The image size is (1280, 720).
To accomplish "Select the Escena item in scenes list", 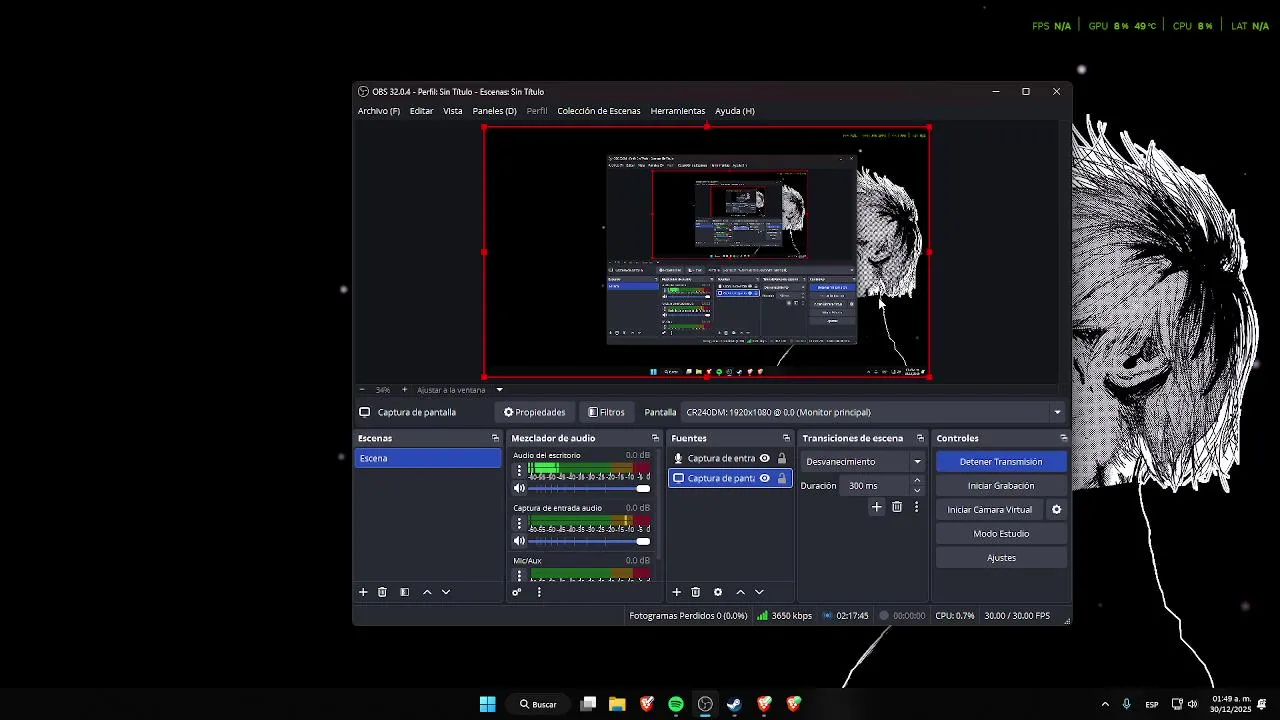I will pos(428,458).
